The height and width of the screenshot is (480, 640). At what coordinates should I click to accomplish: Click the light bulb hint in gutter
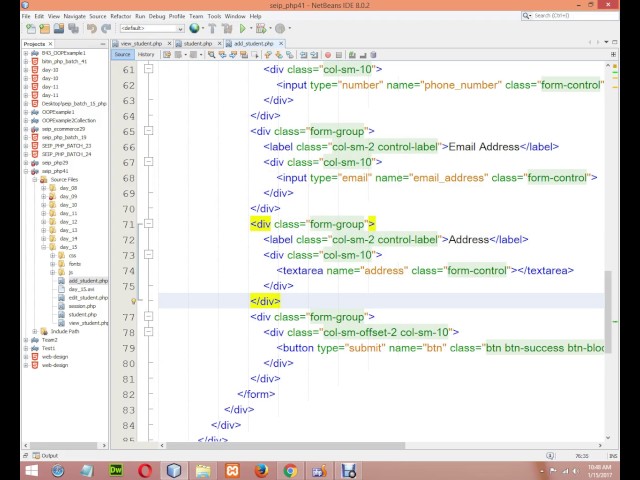pos(133,301)
